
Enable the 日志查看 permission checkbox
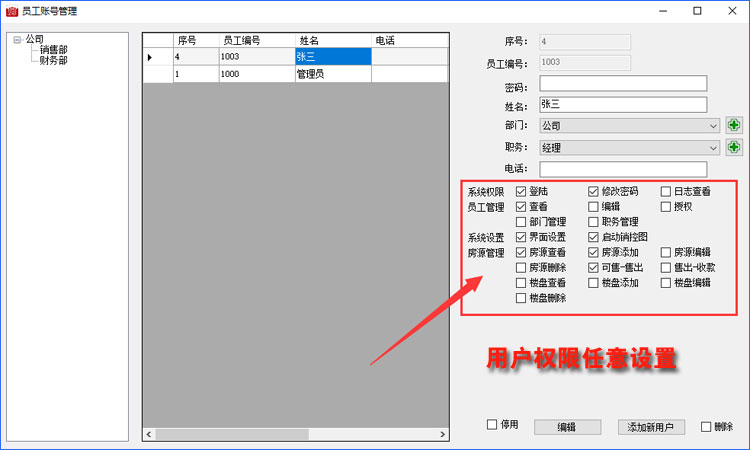pos(666,191)
